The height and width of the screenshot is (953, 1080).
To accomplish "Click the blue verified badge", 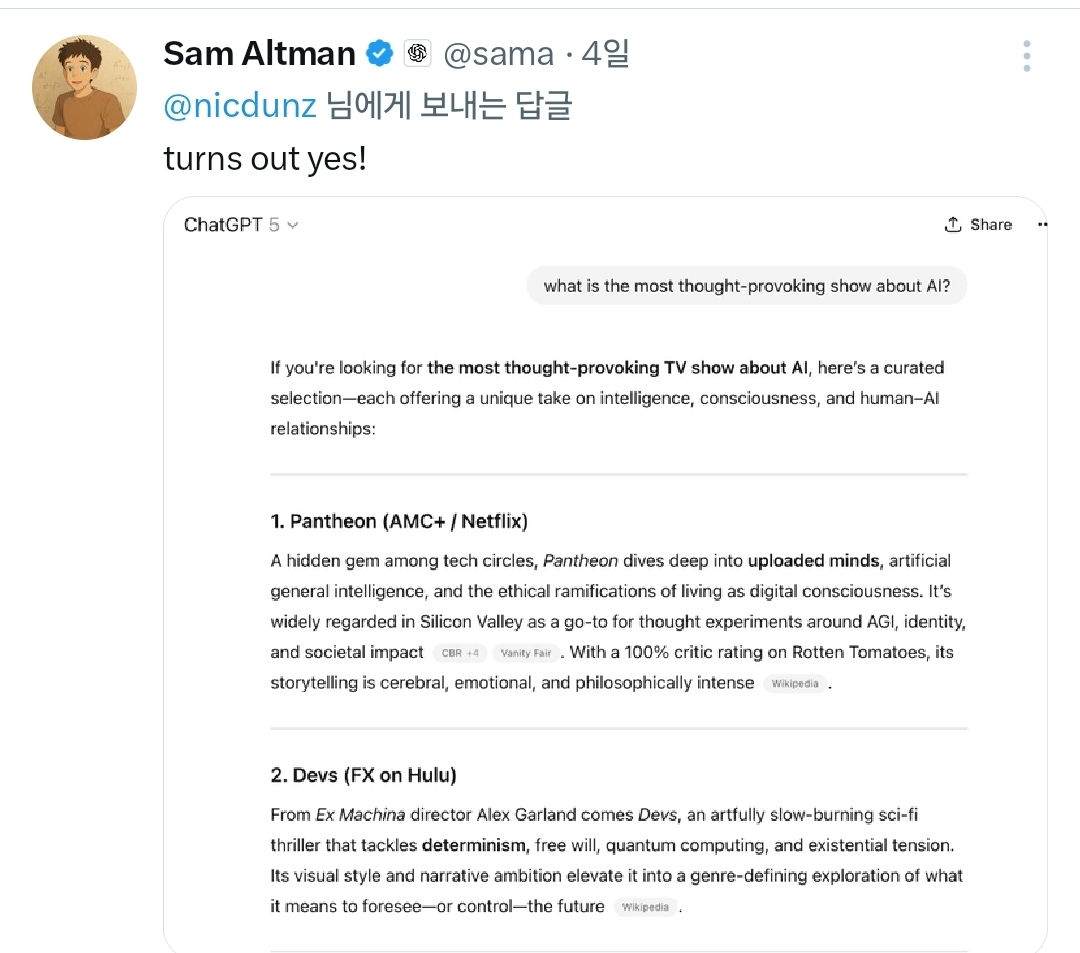I will (380, 54).
